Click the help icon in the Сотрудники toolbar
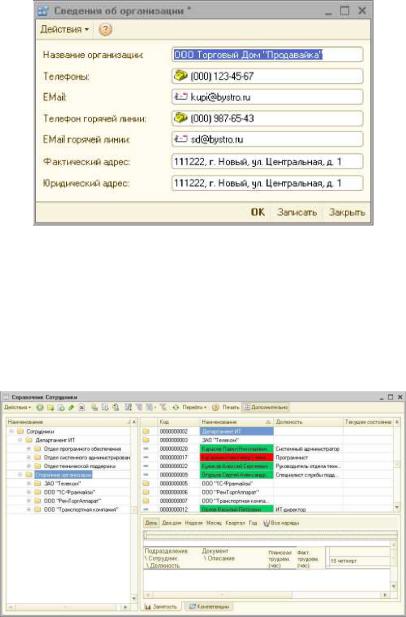 coord(215,408)
